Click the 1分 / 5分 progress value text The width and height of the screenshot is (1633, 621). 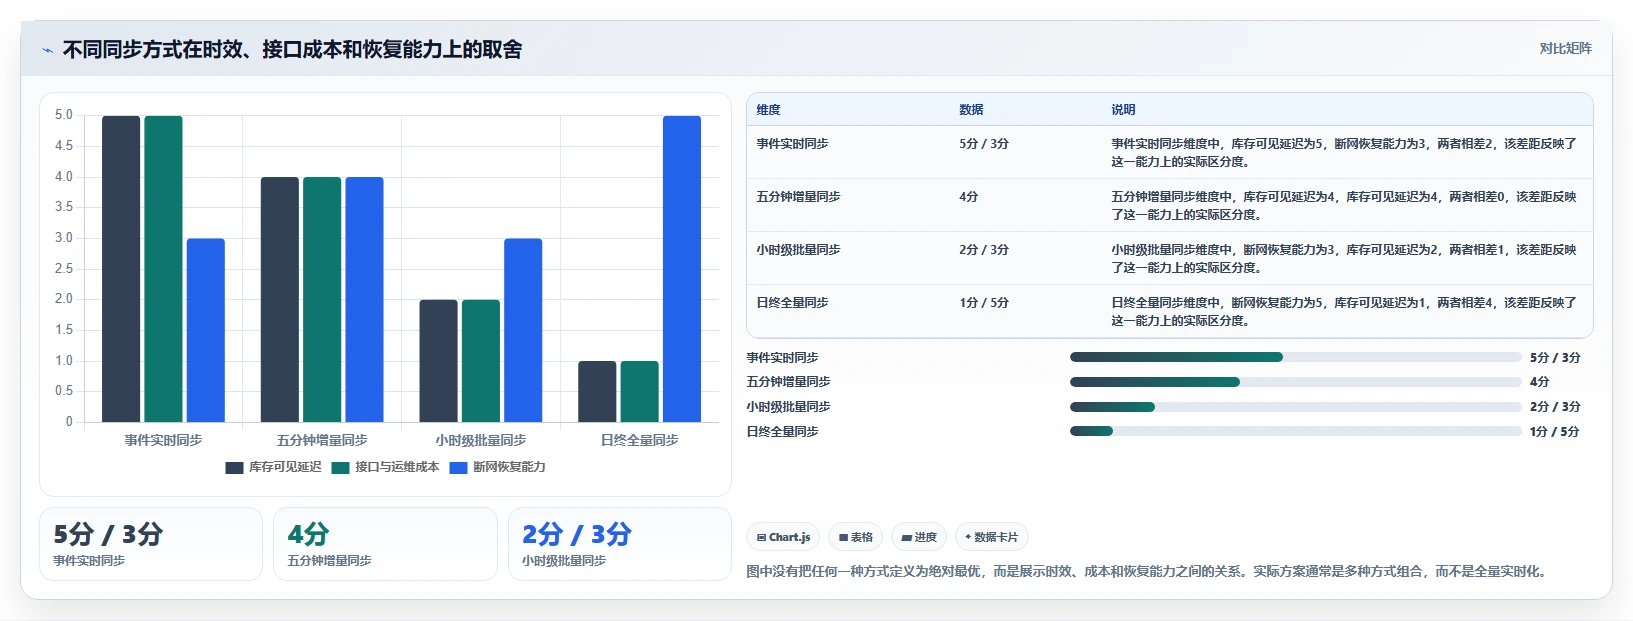tap(1555, 432)
